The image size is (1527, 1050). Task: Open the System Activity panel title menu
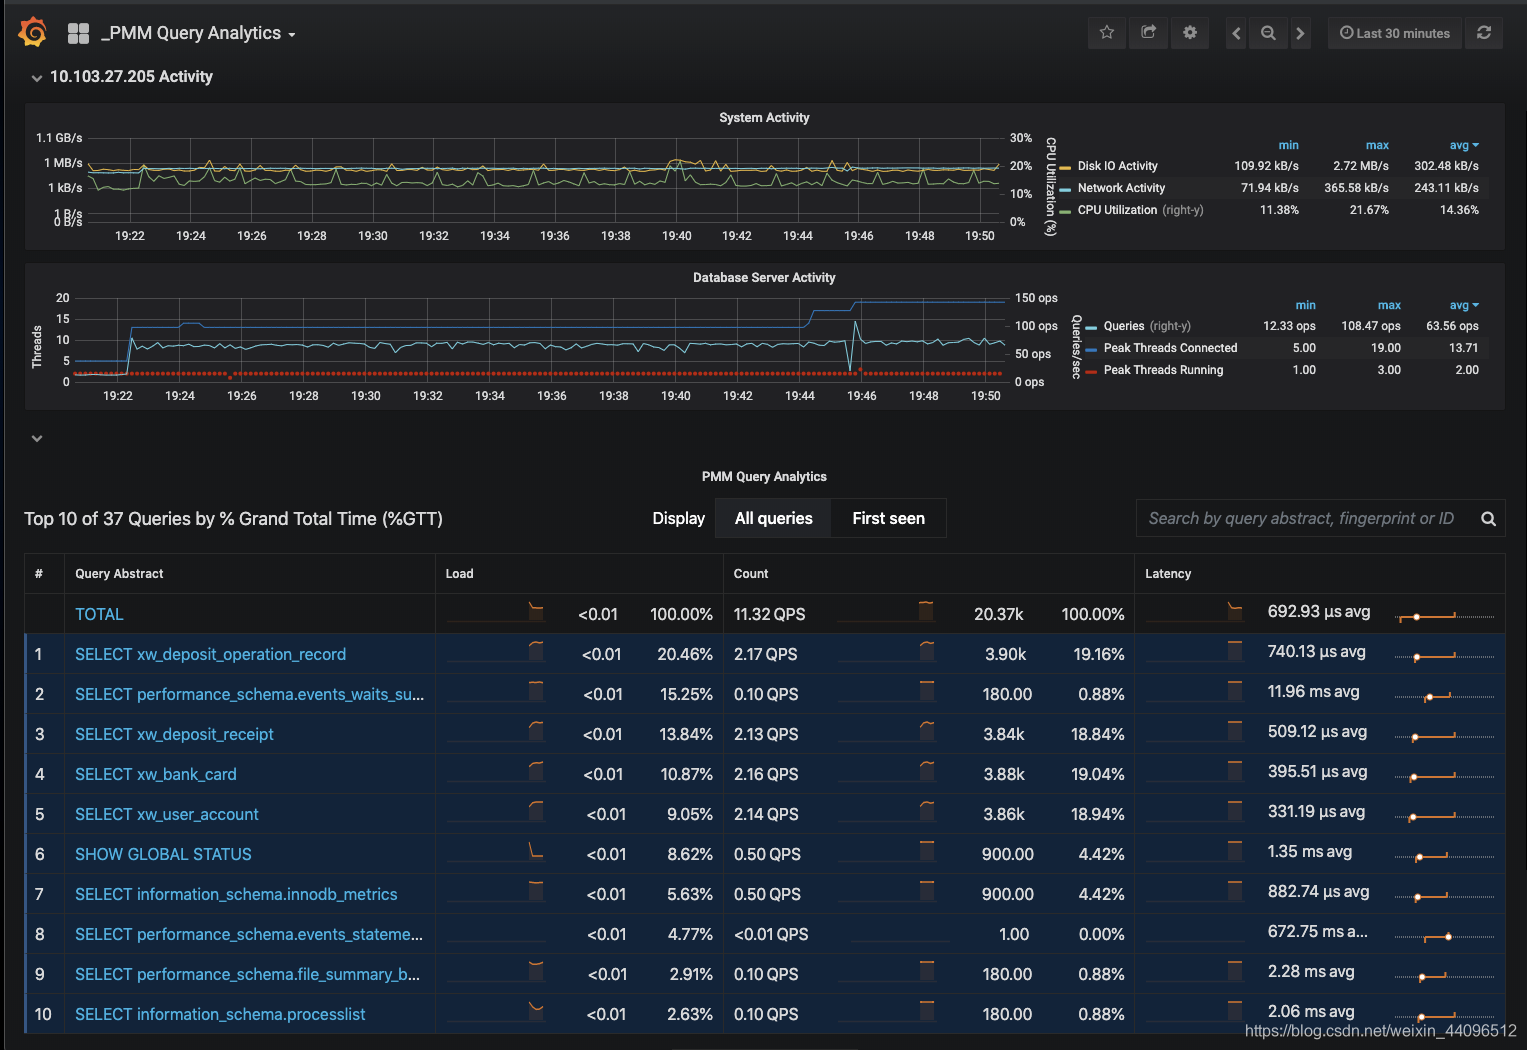[764, 118]
